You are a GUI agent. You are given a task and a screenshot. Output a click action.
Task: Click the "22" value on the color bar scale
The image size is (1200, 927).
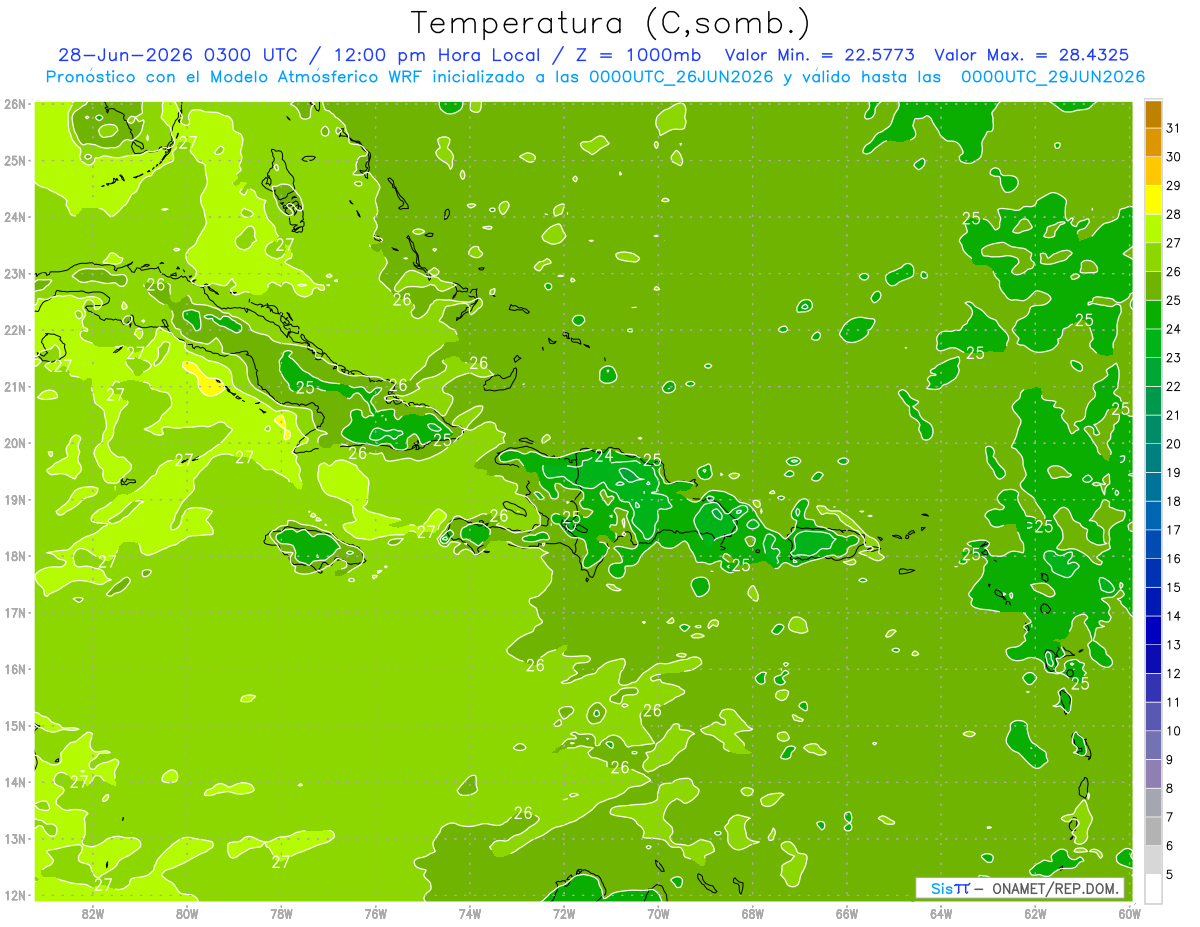pos(1174,386)
